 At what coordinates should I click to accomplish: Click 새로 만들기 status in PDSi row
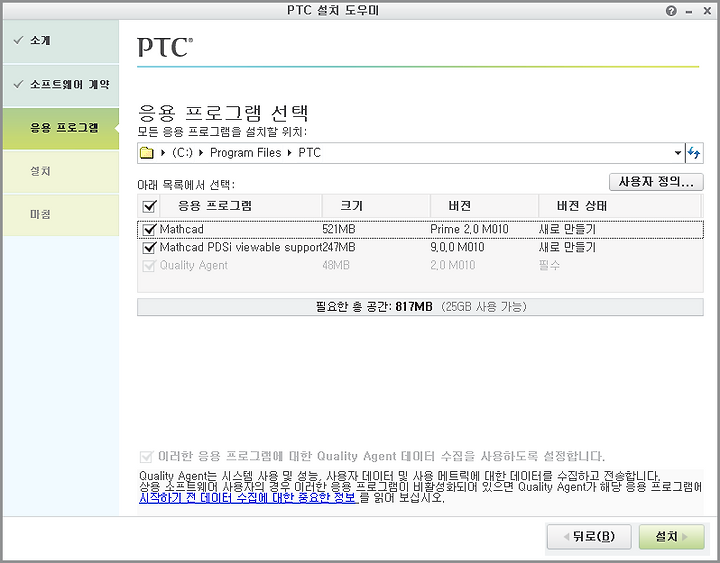coord(567,248)
